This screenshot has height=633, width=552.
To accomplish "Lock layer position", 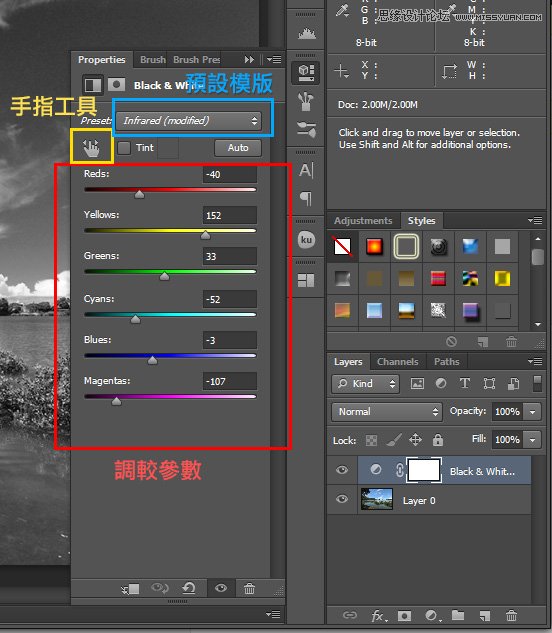I will click(x=416, y=440).
